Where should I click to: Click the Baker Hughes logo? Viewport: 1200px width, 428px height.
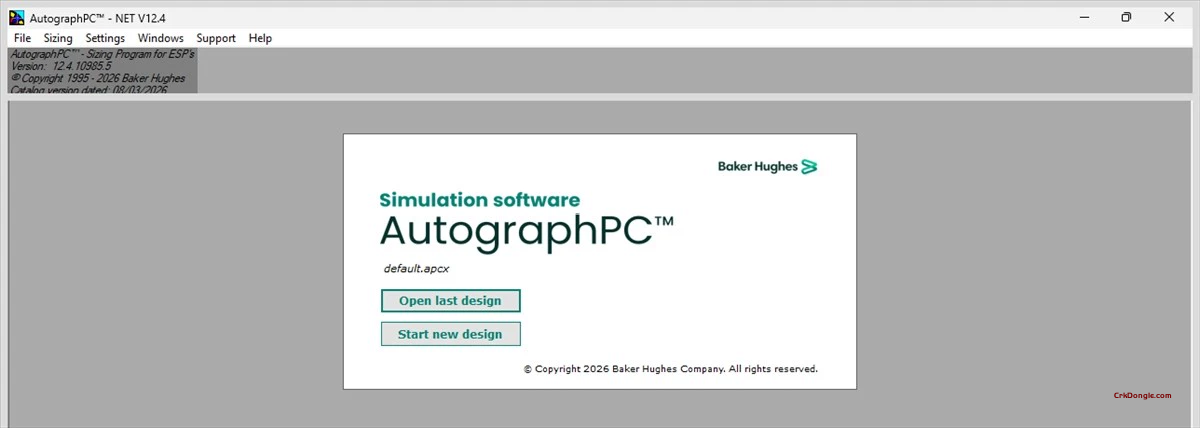pos(768,166)
